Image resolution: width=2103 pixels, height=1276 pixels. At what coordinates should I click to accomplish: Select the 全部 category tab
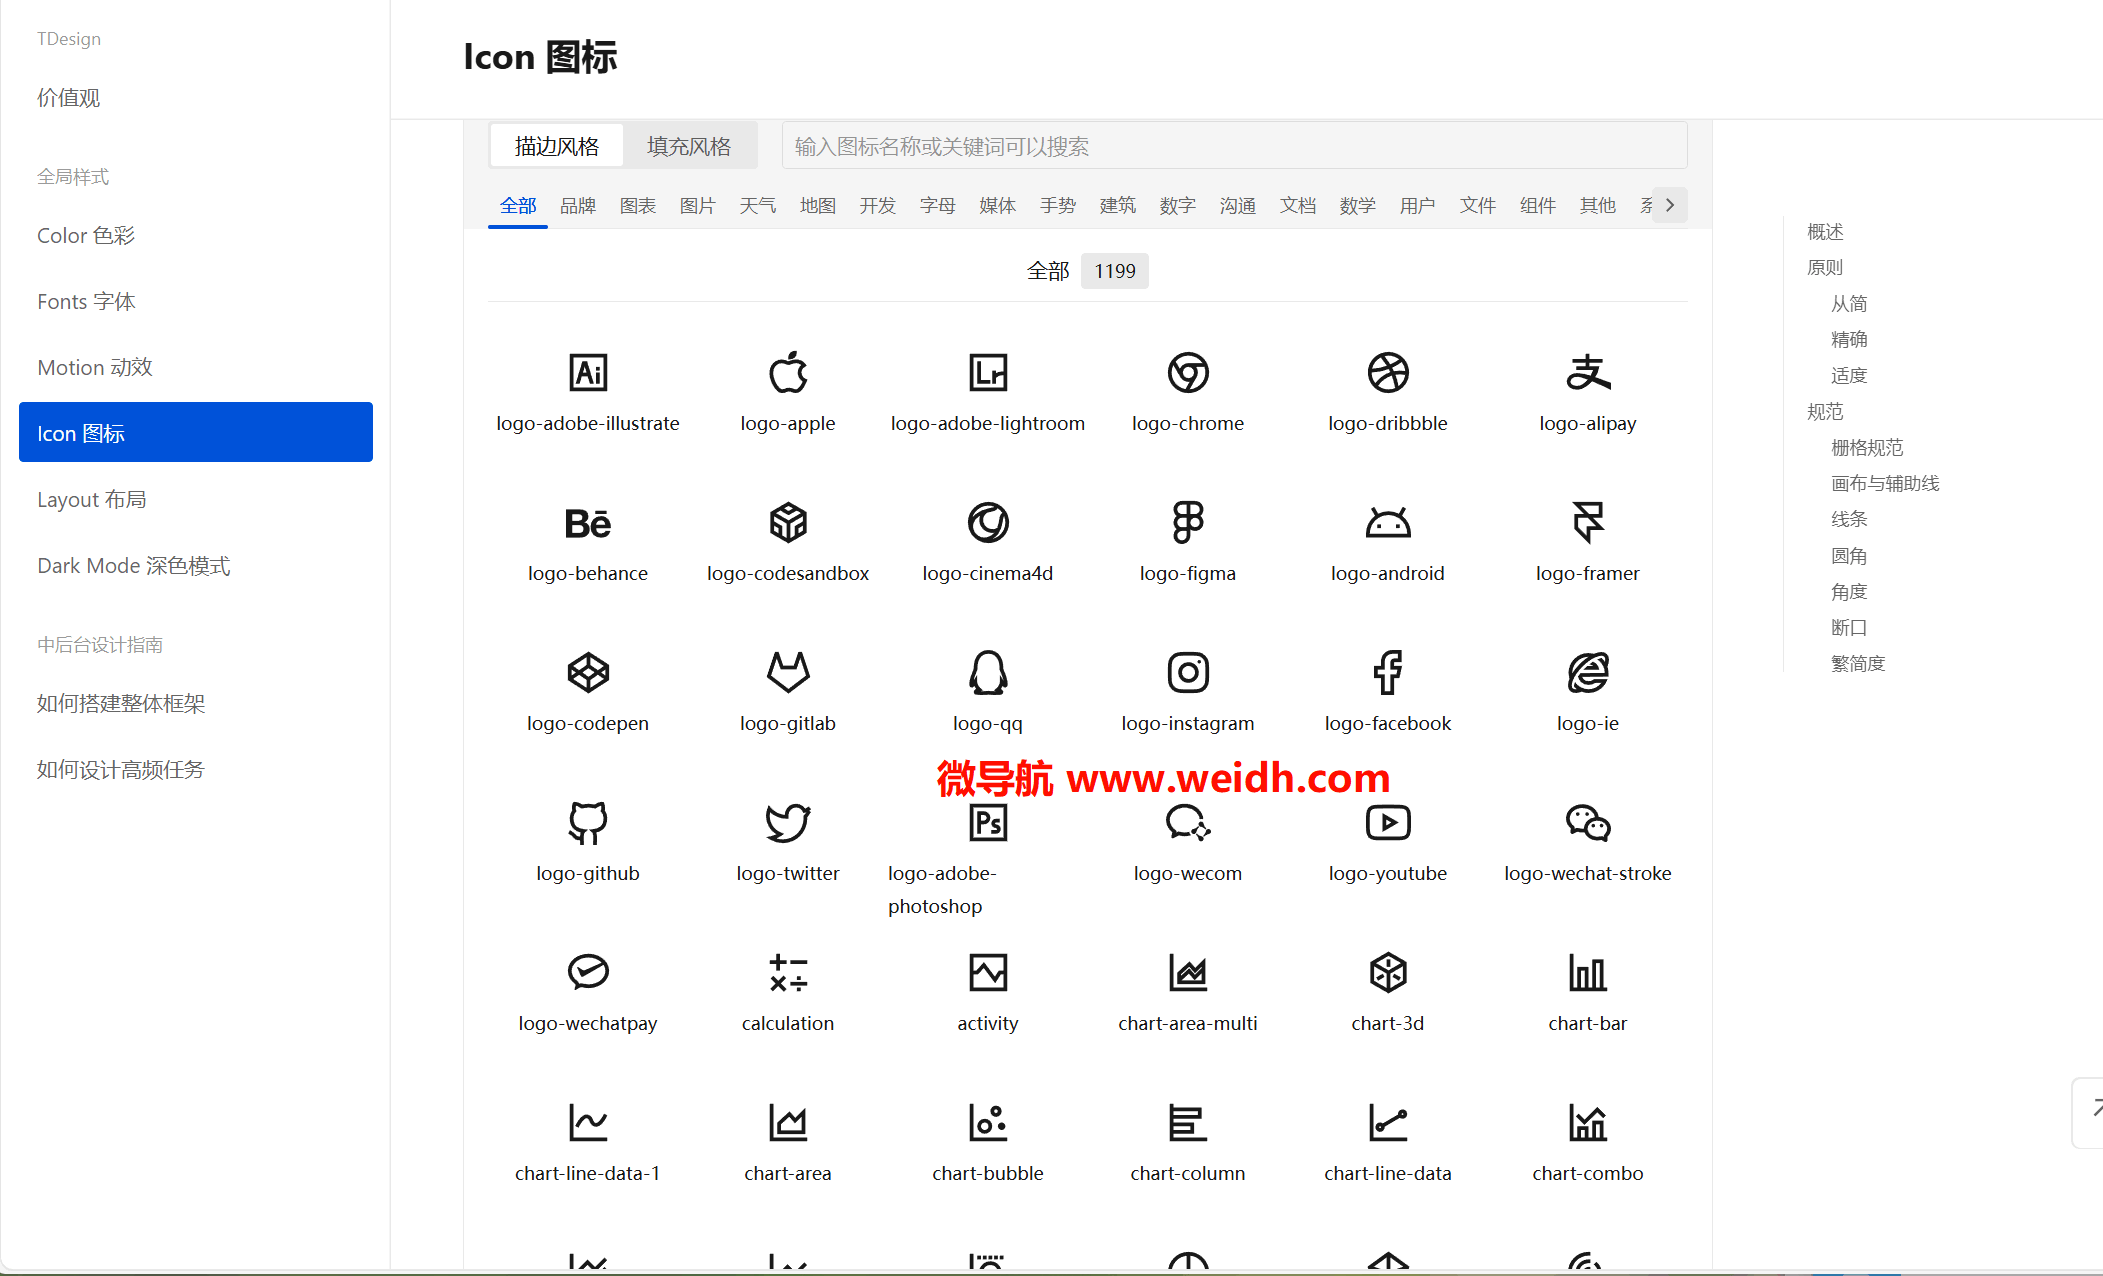click(518, 205)
